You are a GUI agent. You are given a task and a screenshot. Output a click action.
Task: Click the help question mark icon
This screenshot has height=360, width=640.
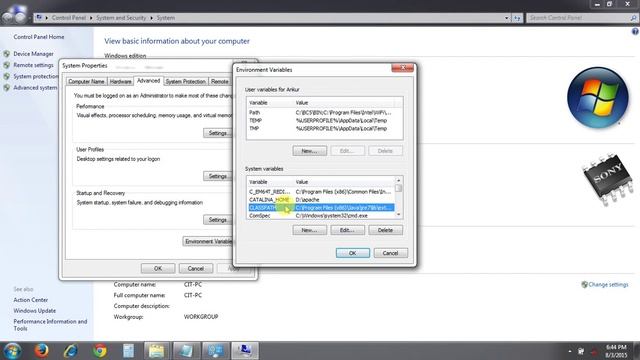coord(635,31)
